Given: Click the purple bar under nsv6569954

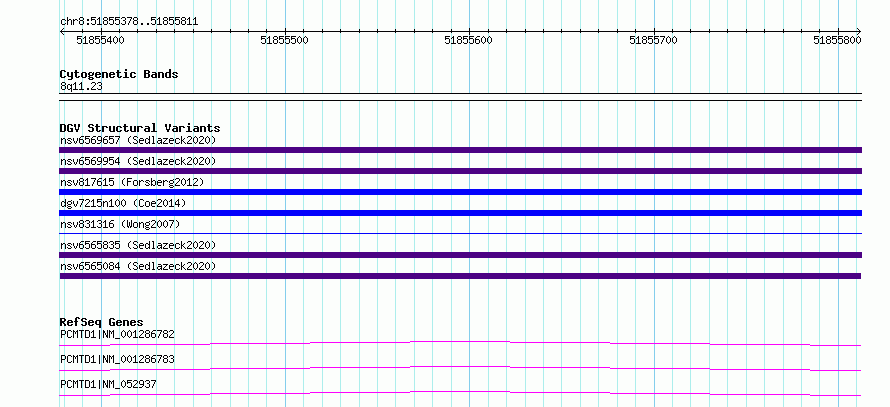Looking at the screenshot, I should pos(460,171).
